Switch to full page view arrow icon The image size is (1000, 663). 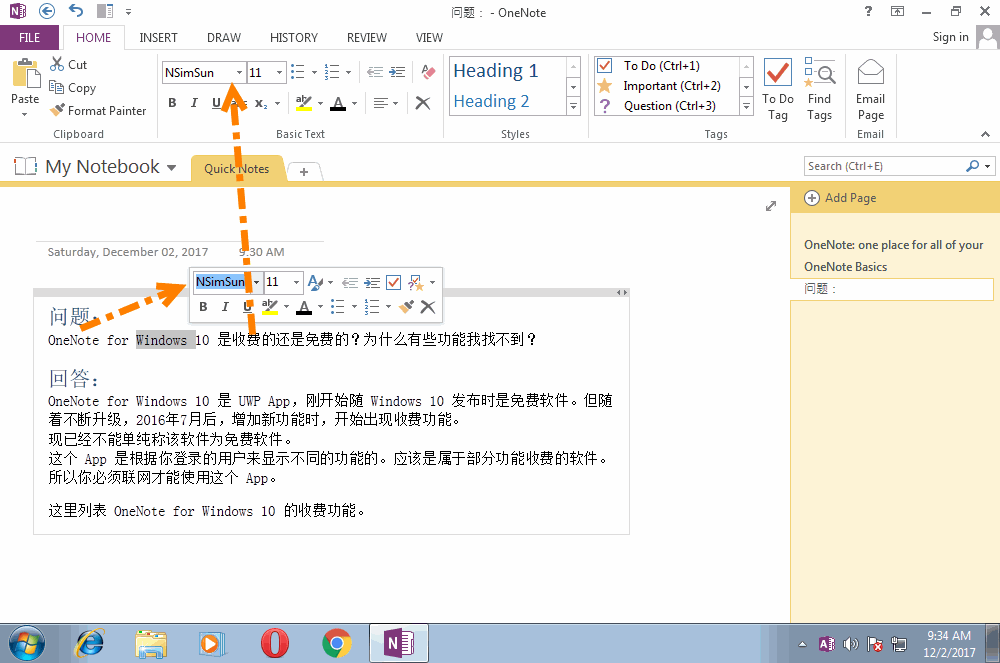pyautogui.click(x=771, y=206)
